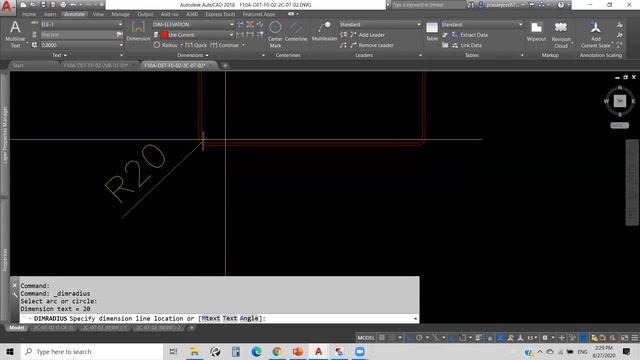640x360 pixels.
Task: Click the red Use Current color swatch
Action: [x=164, y=35]
